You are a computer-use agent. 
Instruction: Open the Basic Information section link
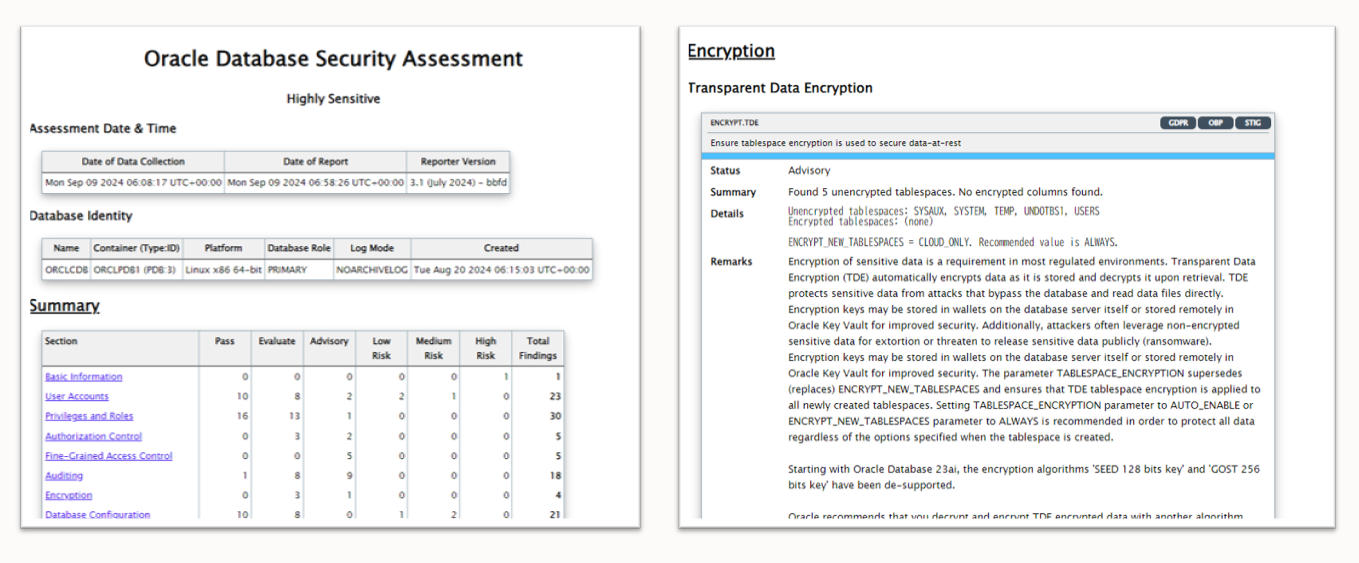coord(84,377)
